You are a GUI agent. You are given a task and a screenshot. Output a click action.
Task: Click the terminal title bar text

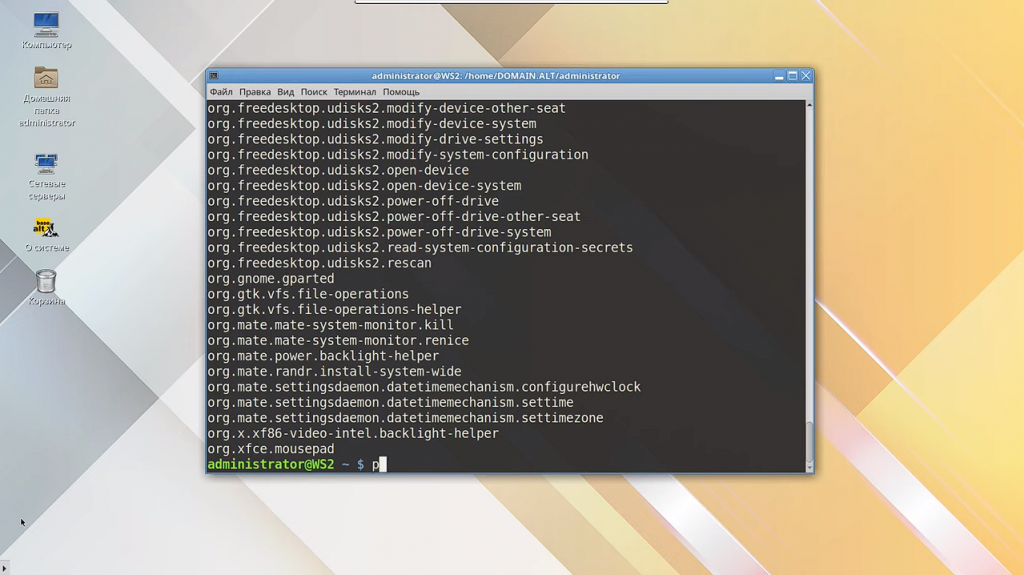click(496, 76)
